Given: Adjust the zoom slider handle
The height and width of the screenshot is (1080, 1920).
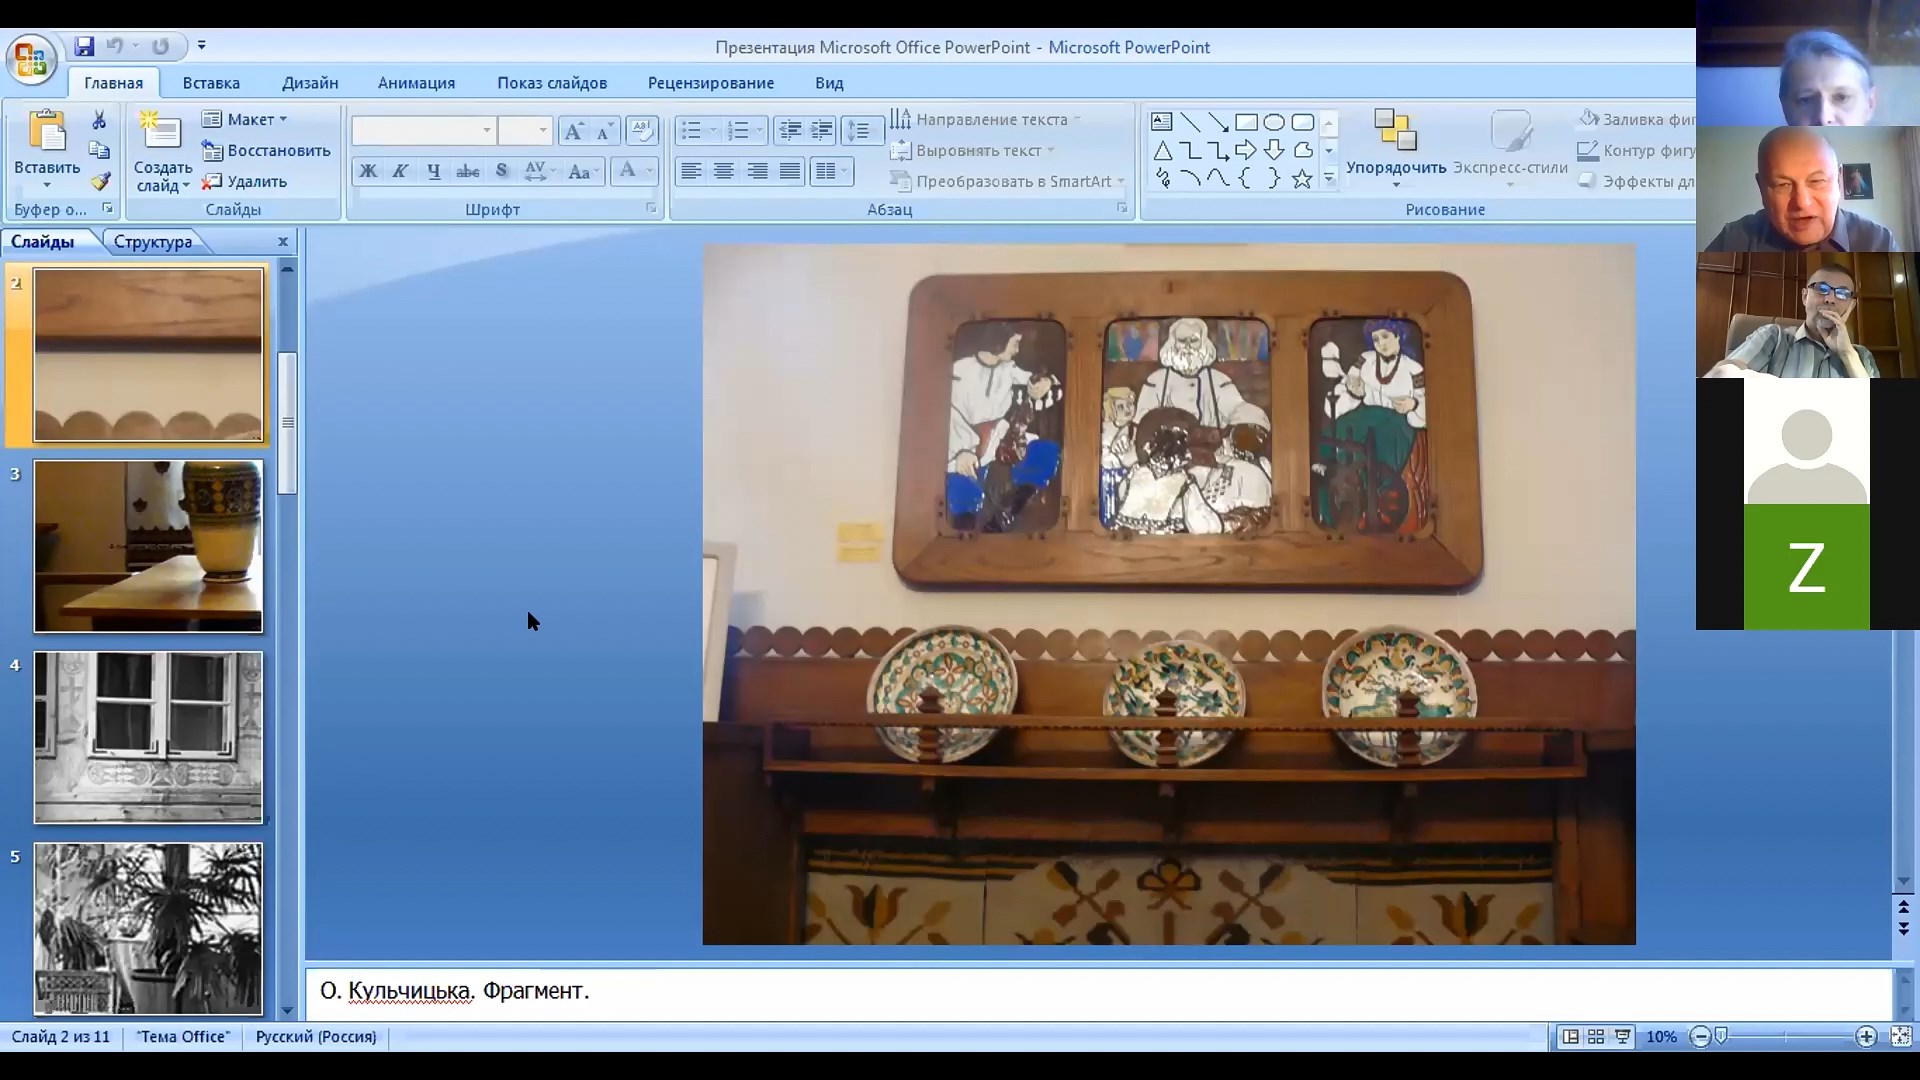Looking at the screenshot, I should click(x=1721, y=1036).
